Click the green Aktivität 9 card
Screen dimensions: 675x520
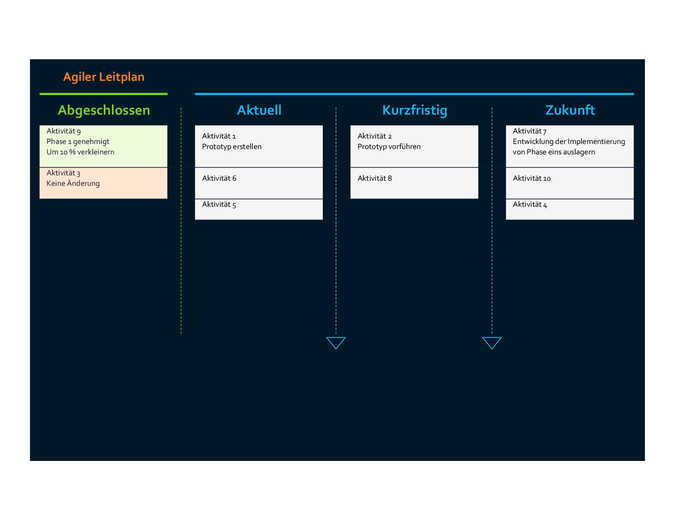point(103,146)
